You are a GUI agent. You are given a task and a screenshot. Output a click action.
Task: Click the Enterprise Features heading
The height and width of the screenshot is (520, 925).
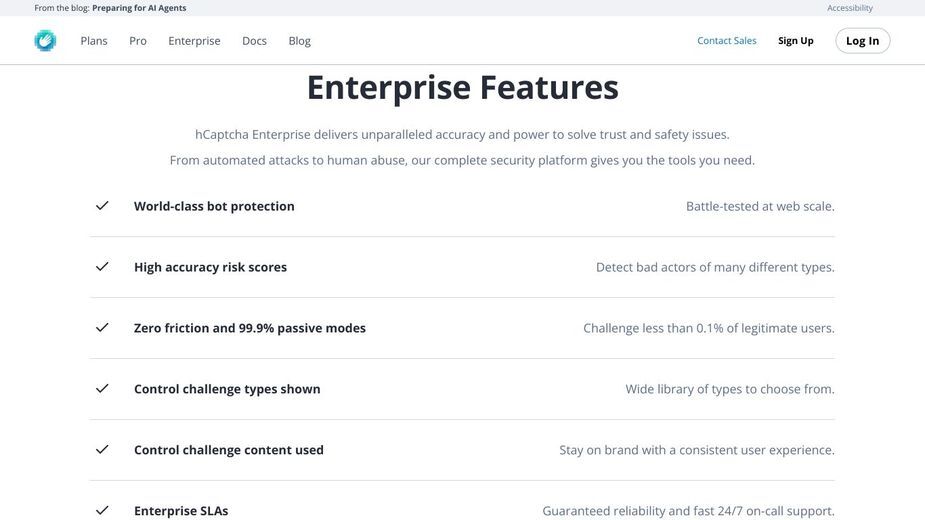coord(462,87)
